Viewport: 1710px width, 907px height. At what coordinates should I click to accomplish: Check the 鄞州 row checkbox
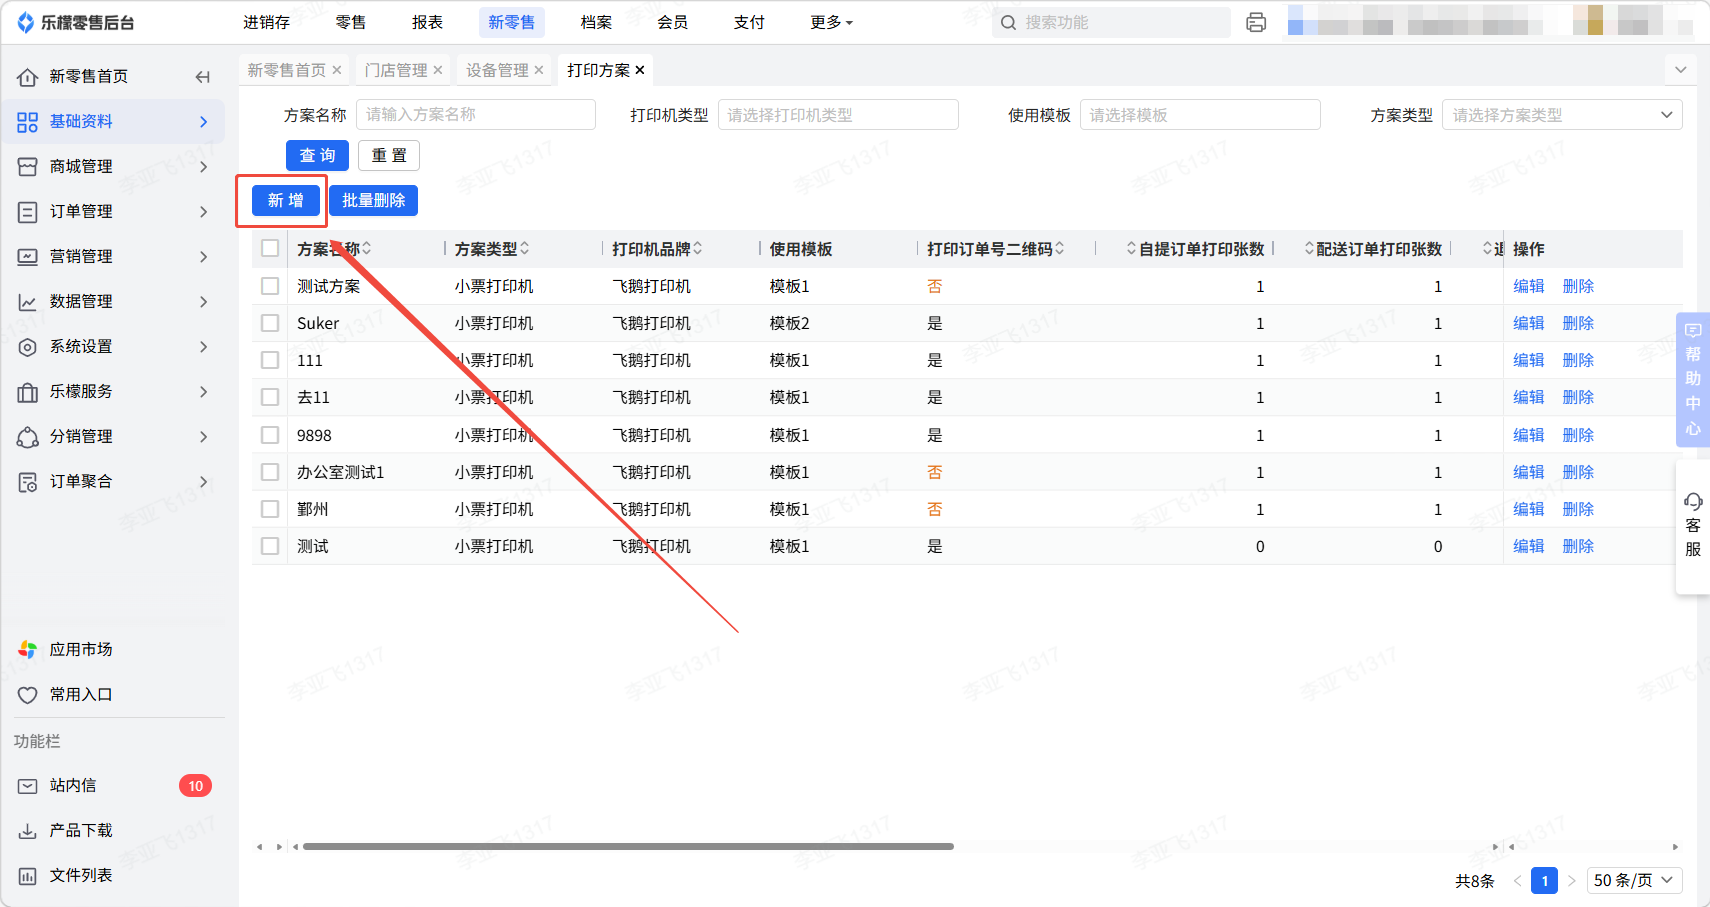[270, 509]
